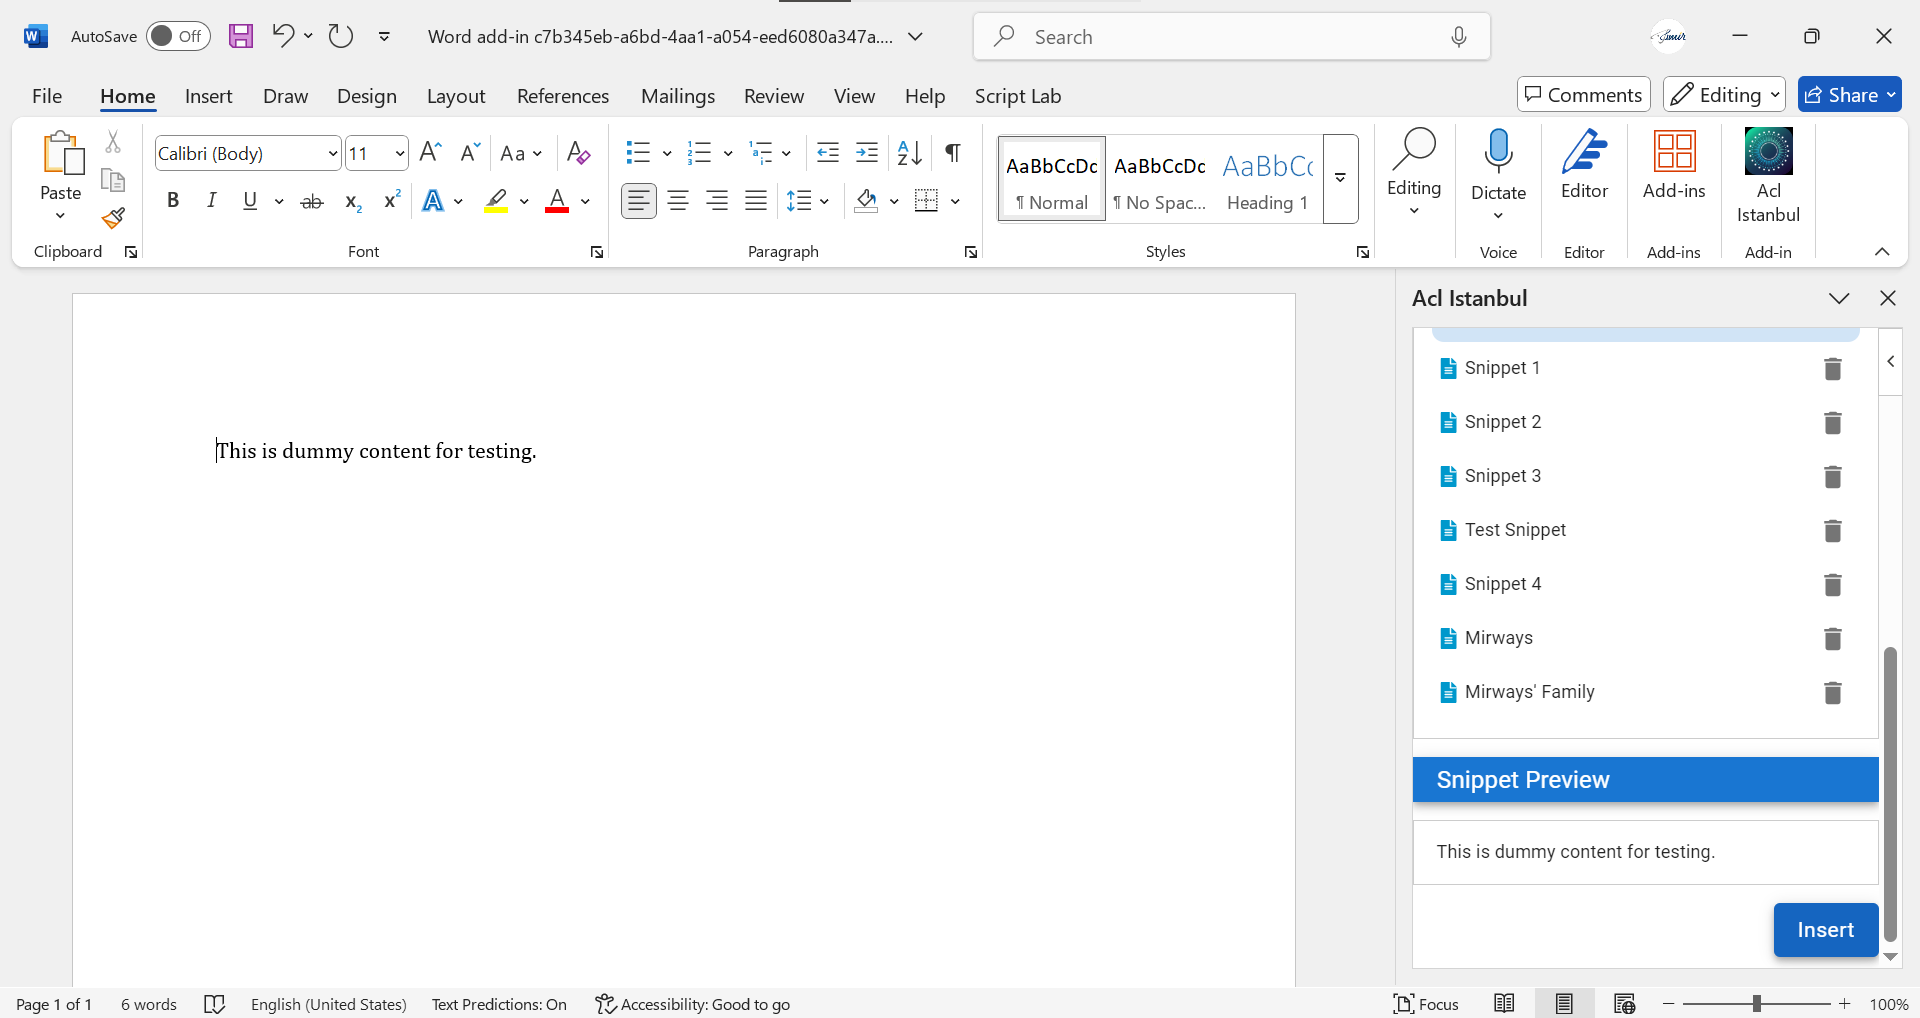Select the Test Snippet list item
Image resolution: width=1920 pixels, height=1018 pixels.
pos(1515,530)
